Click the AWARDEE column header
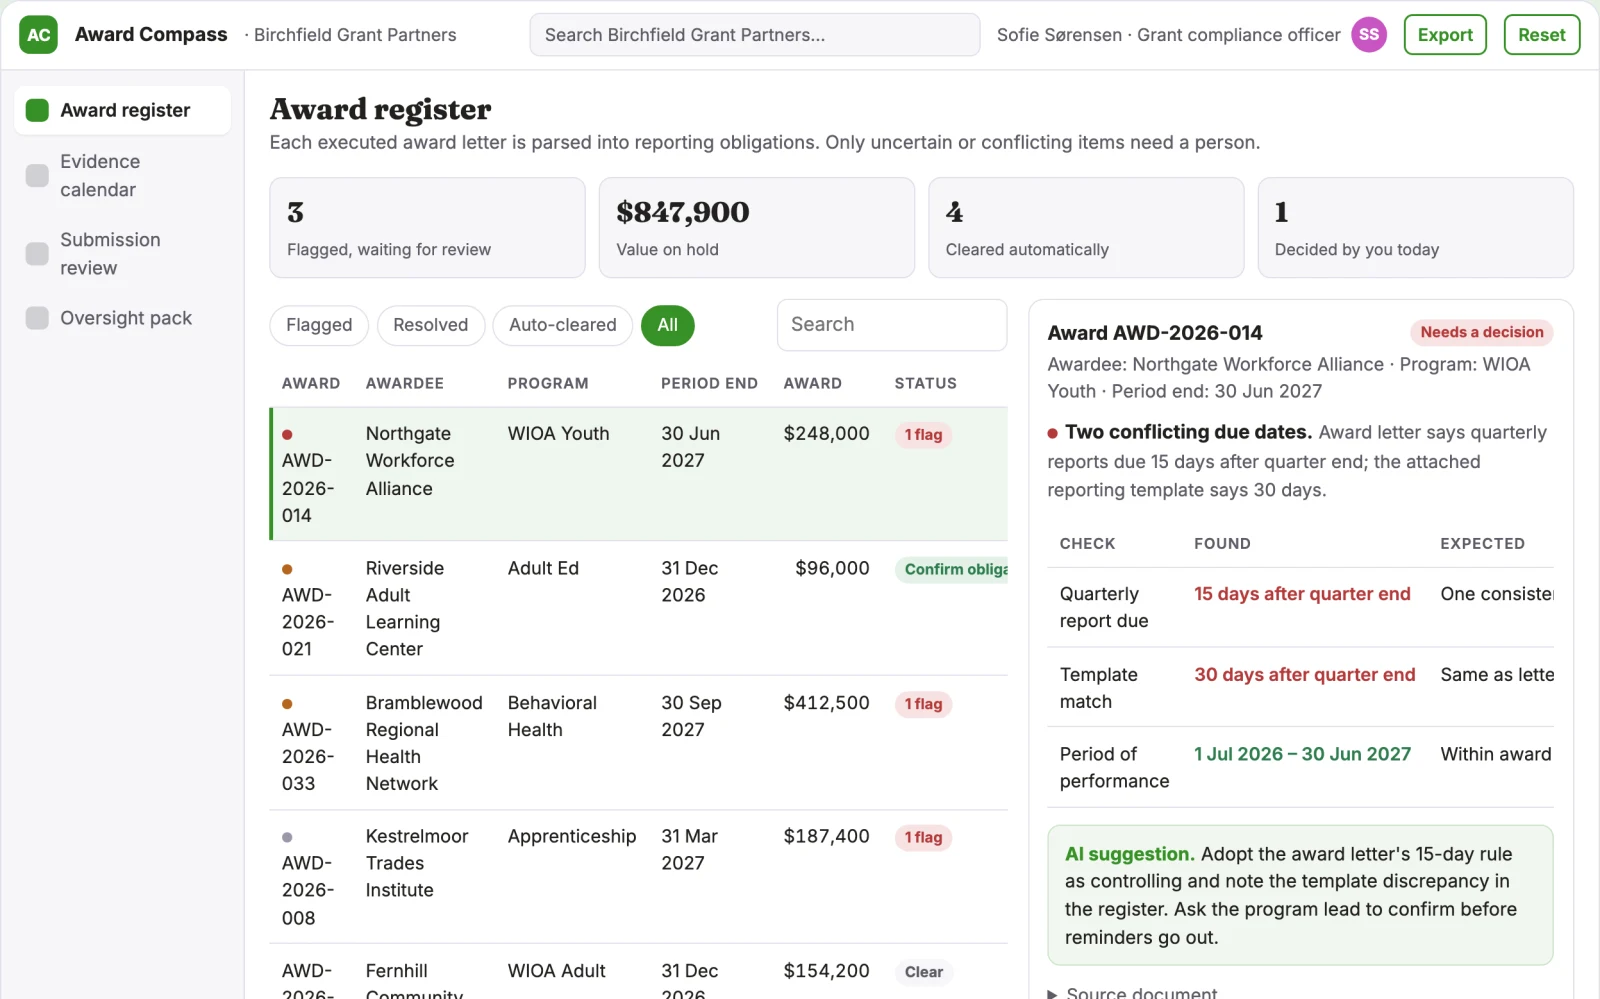Viewport: 1600px width, 999px height. click(x=404, y=384)
